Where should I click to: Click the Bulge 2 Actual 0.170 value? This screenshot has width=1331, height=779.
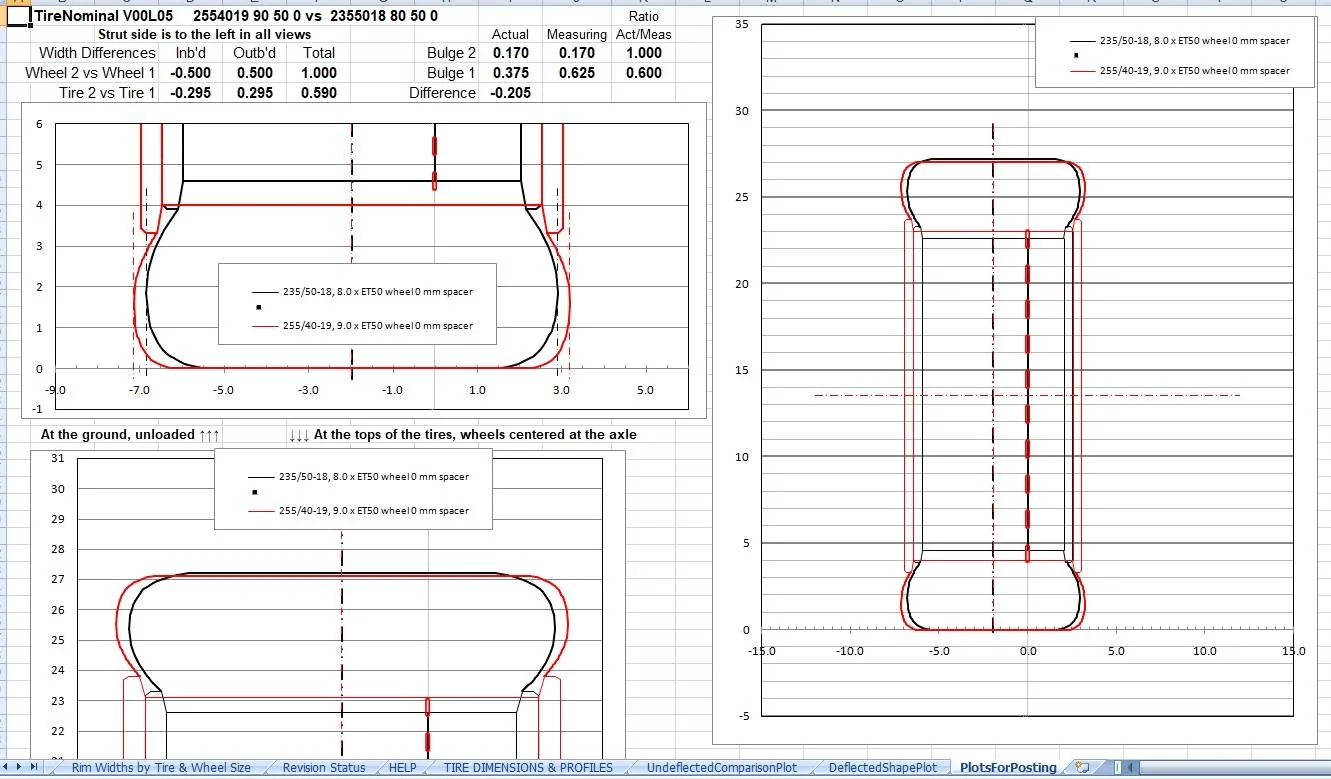pyautogui.click(x=510, y=53)
